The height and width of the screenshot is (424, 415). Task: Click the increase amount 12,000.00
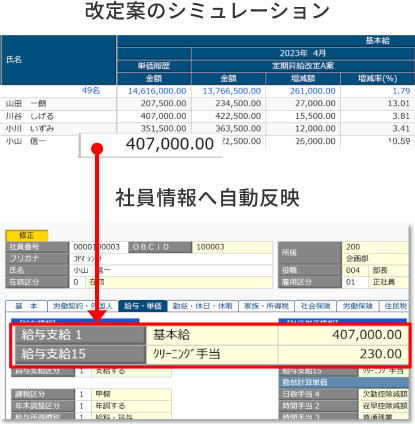[x=315, y=128]
